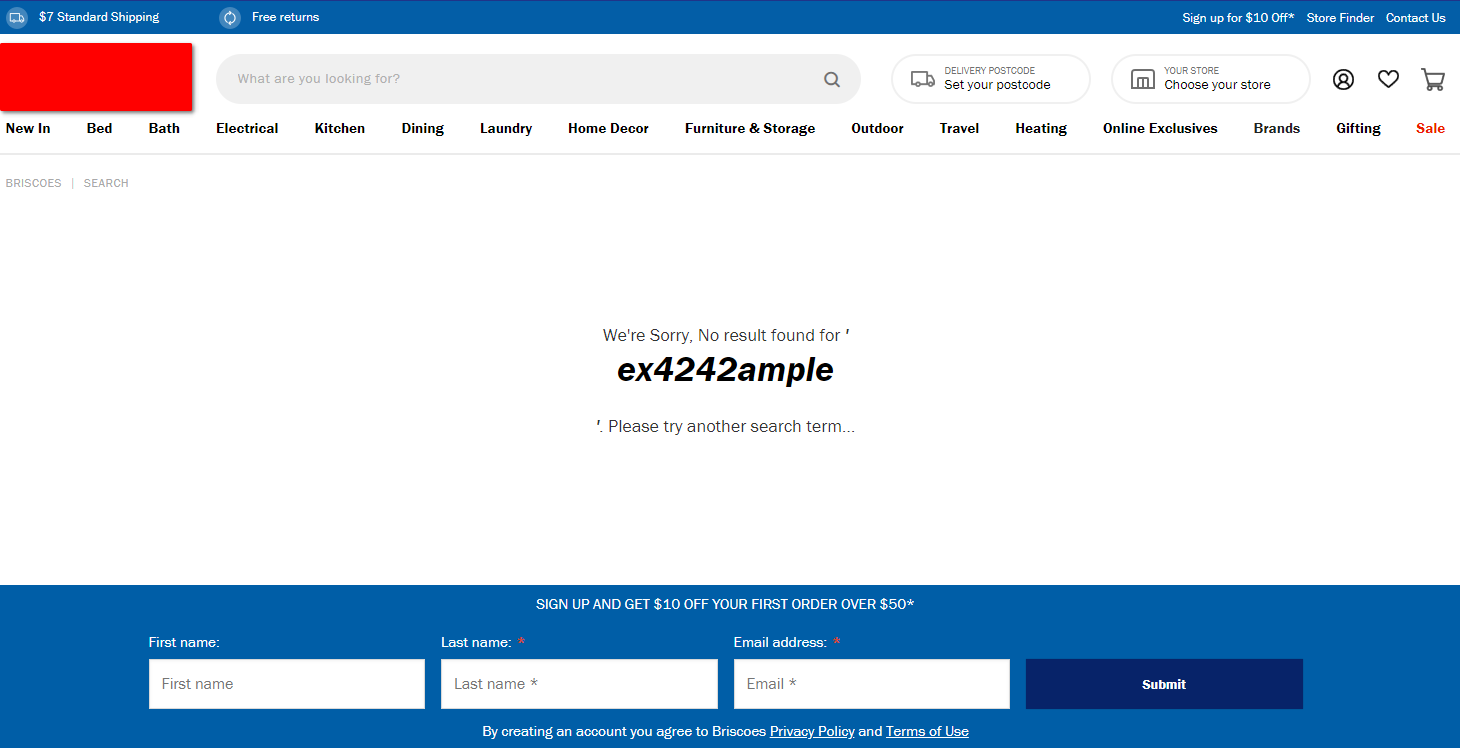Click the Free returns circular icon

(230, 17)
